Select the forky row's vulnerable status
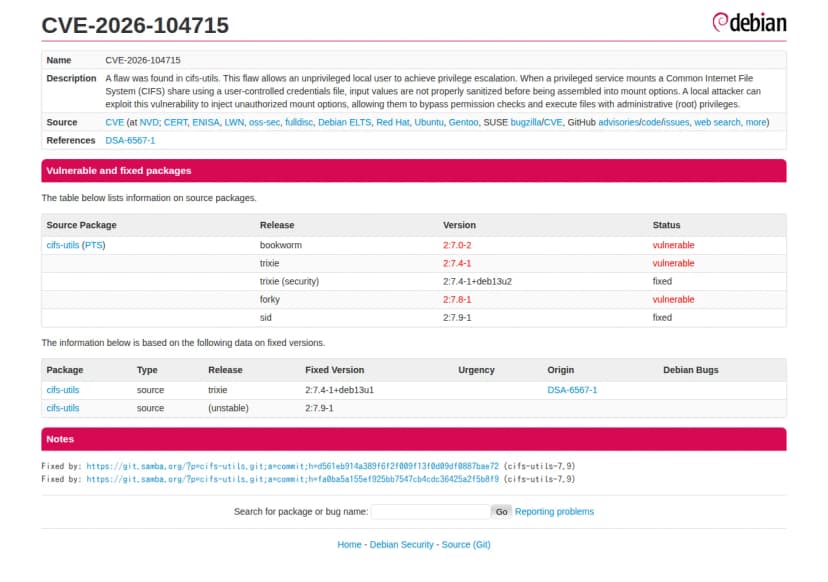The image size is (828, 582). 673,299
